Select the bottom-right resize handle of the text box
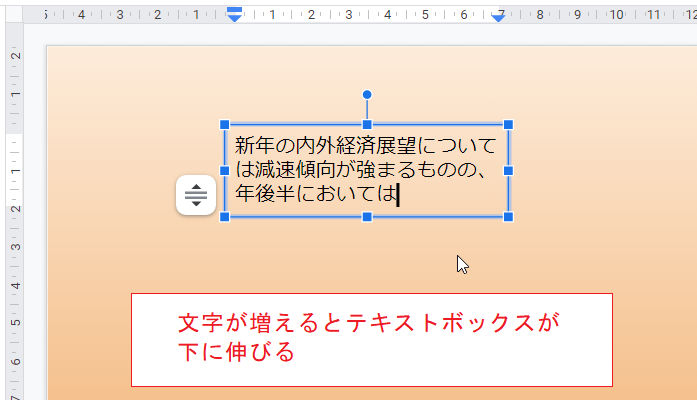The image size is (697, 400). point(509,217)
